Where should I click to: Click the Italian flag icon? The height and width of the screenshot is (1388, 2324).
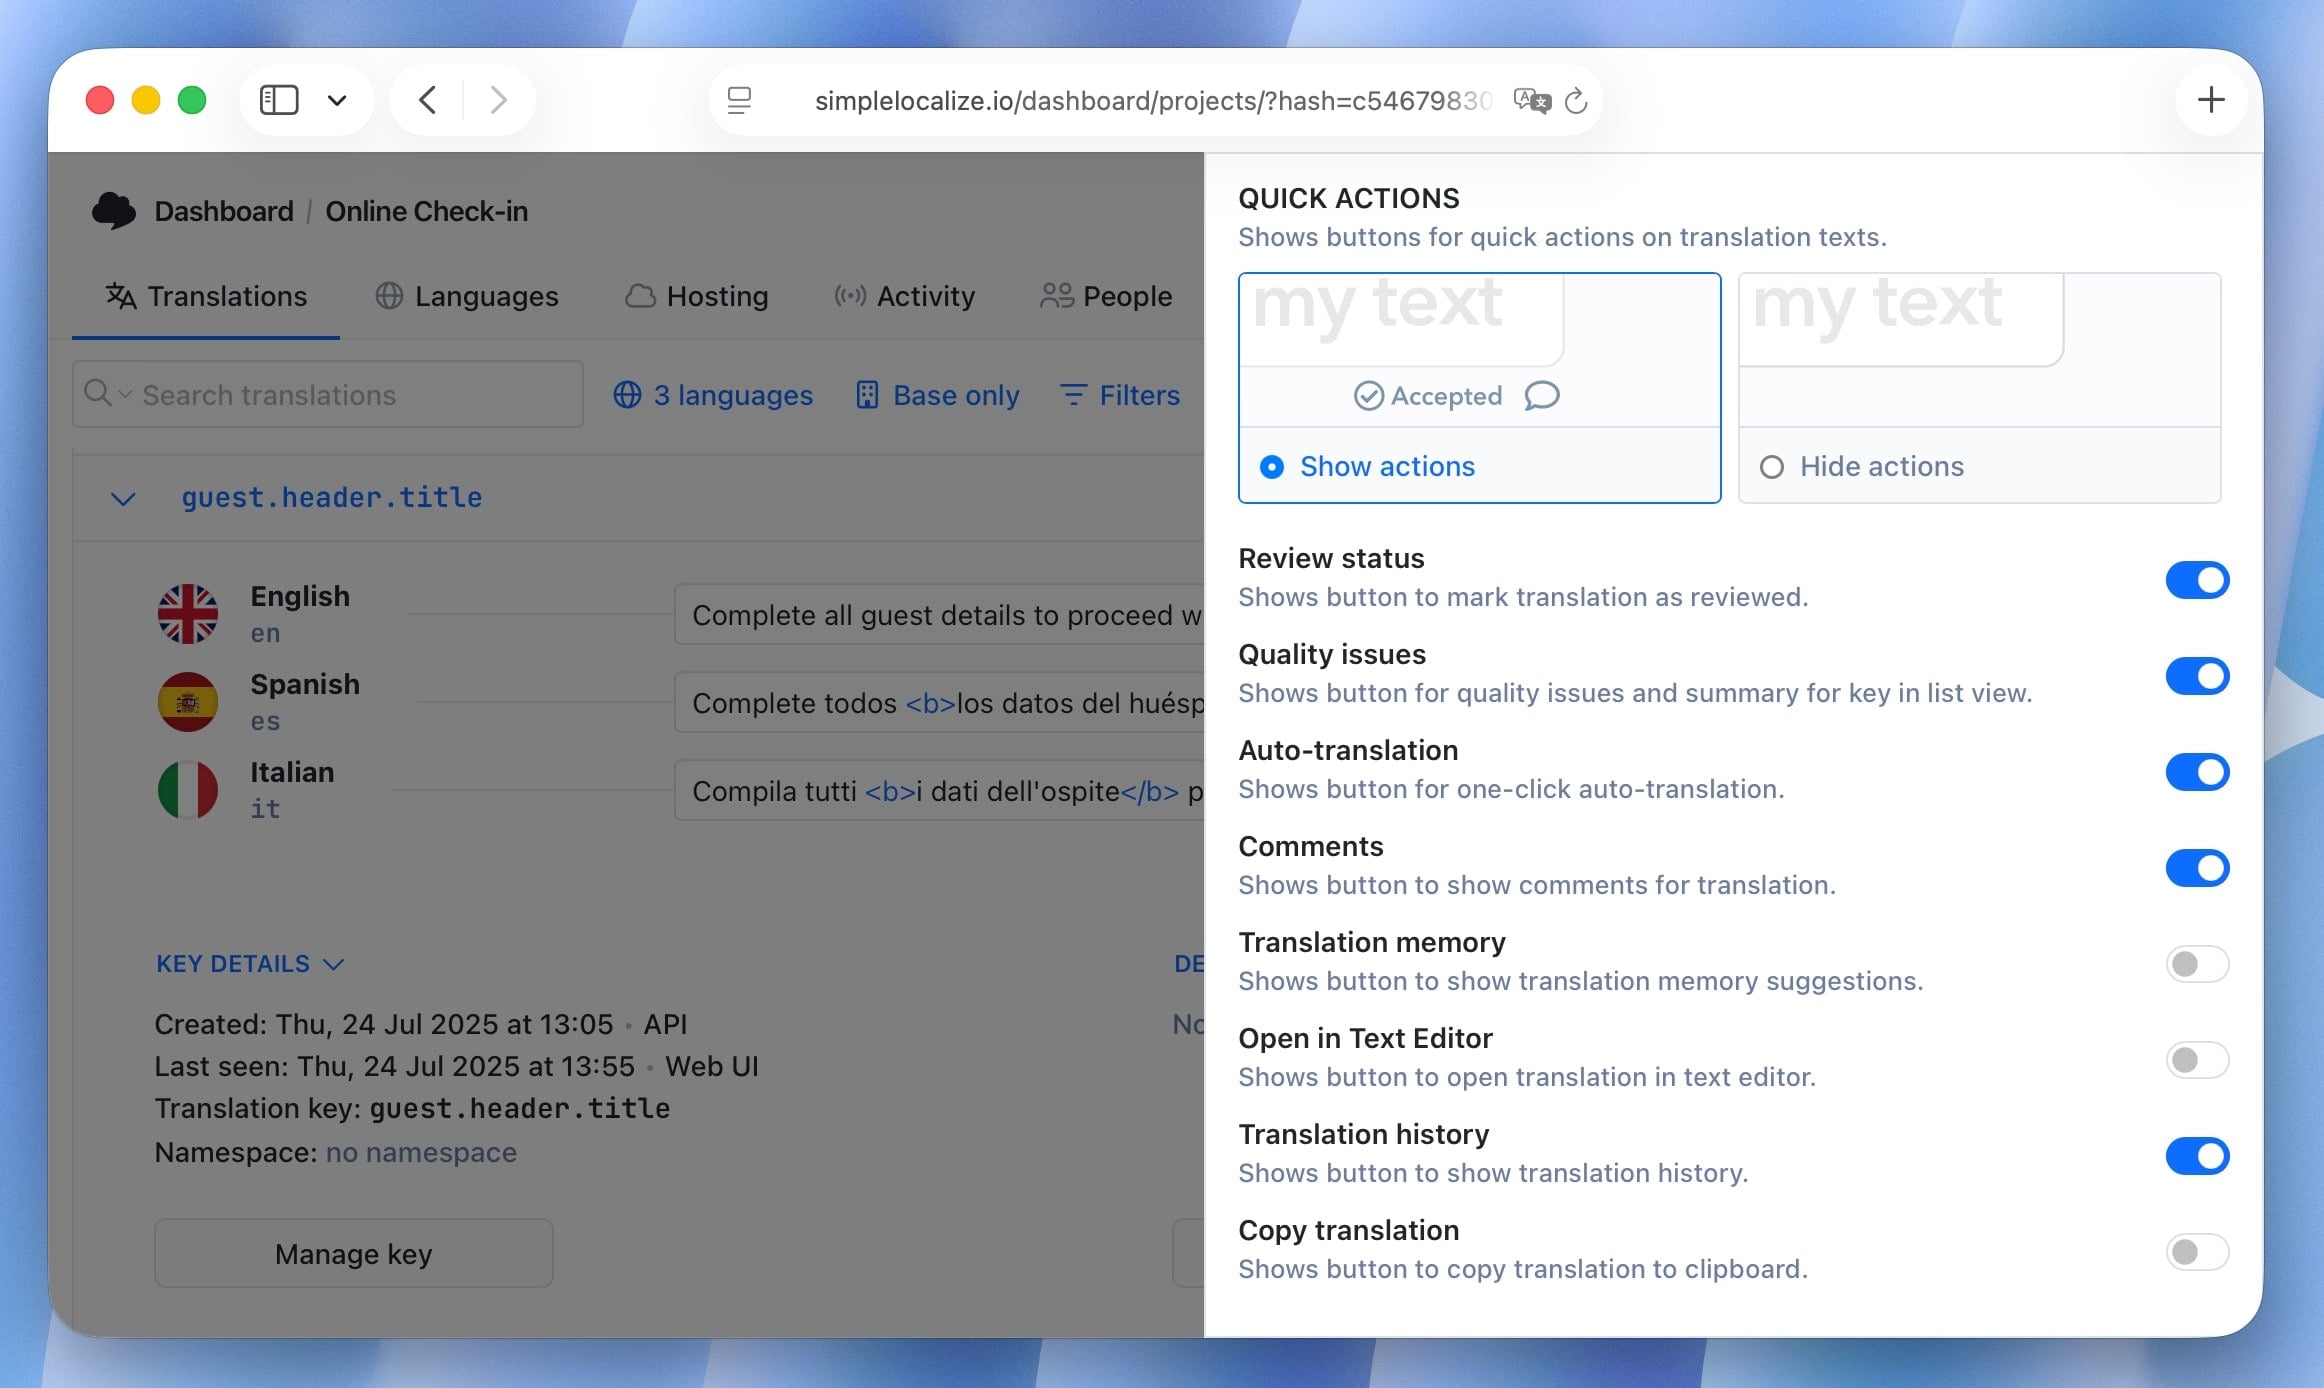coord(187,789)
